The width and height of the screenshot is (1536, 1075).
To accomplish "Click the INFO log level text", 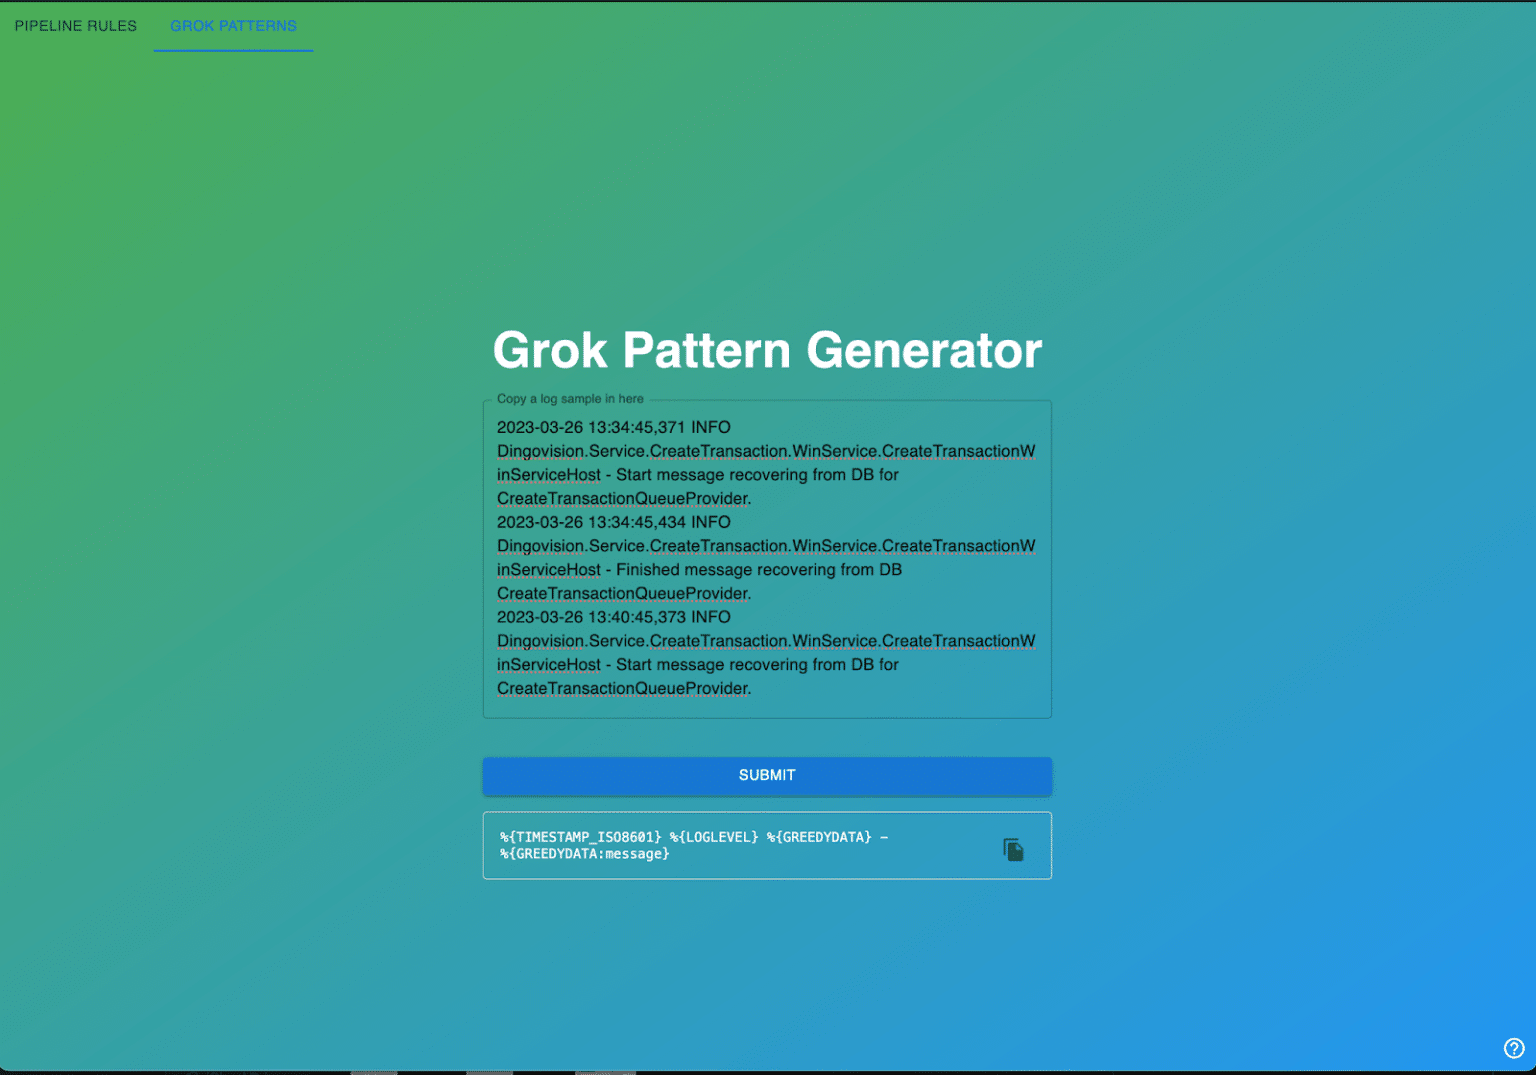I will (x=713, y=427).
